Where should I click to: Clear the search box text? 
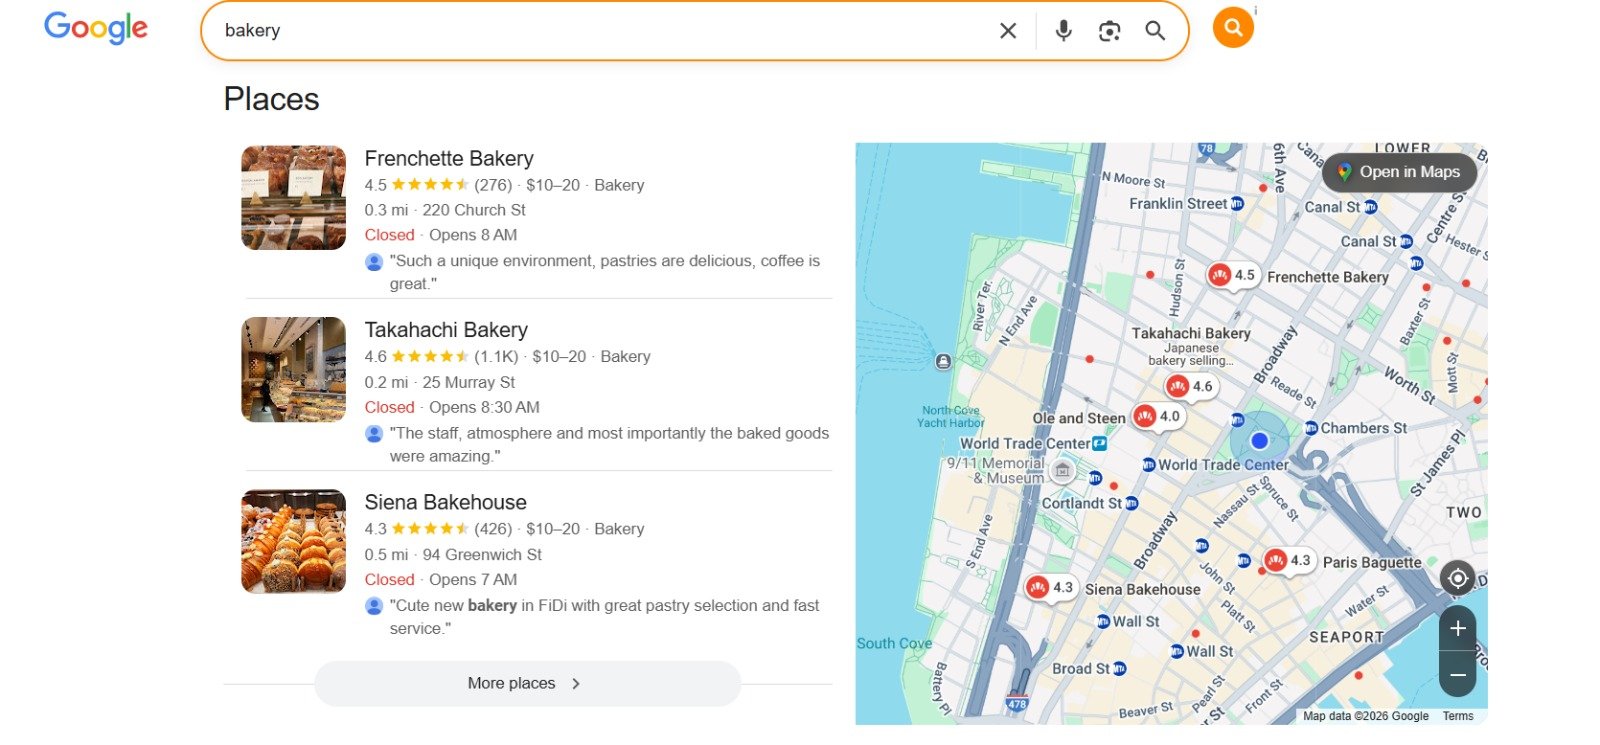pyautogui.click(x=1008, y=31)
